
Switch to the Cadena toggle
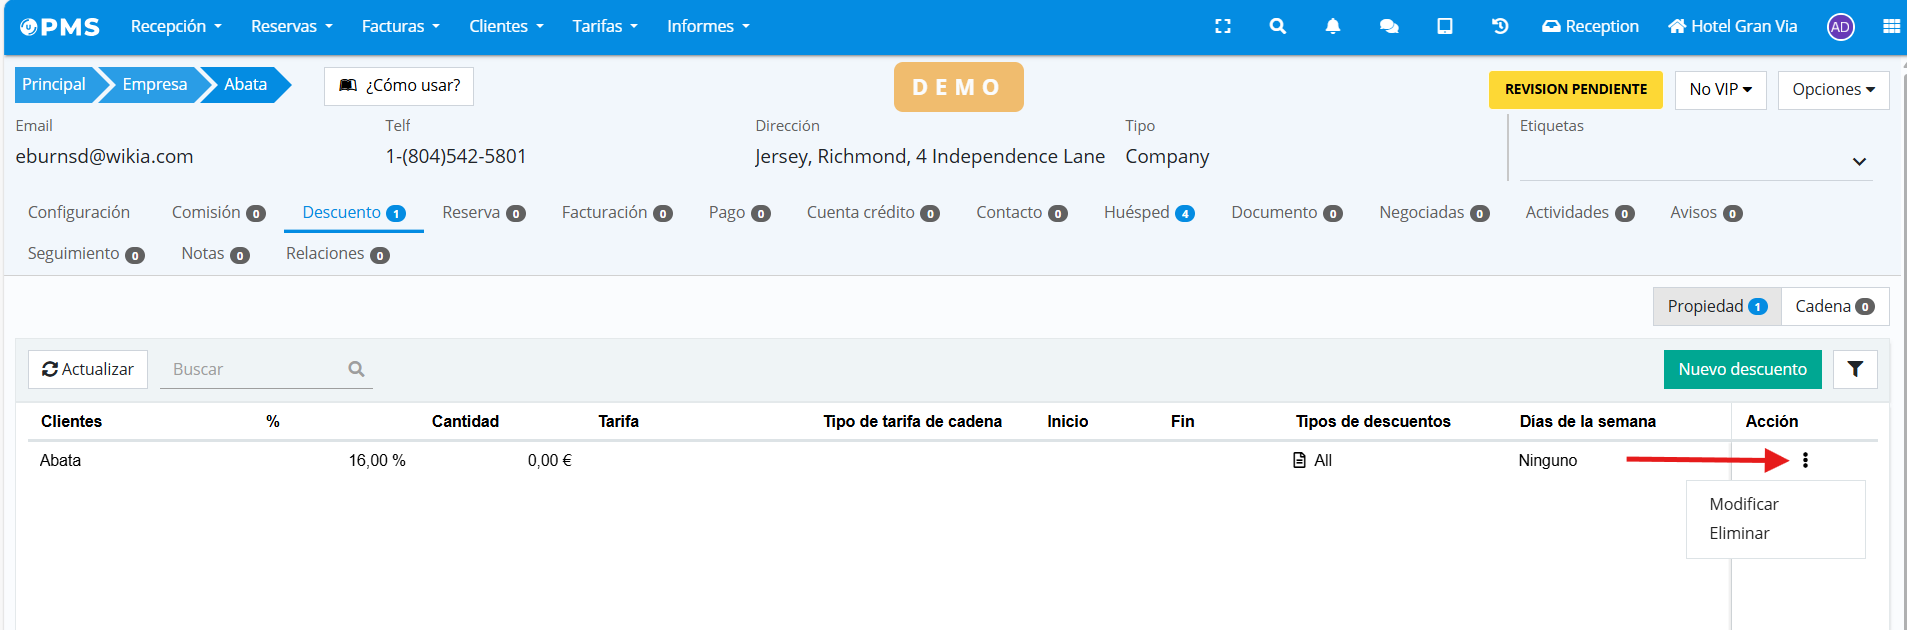click(1834, 306)
